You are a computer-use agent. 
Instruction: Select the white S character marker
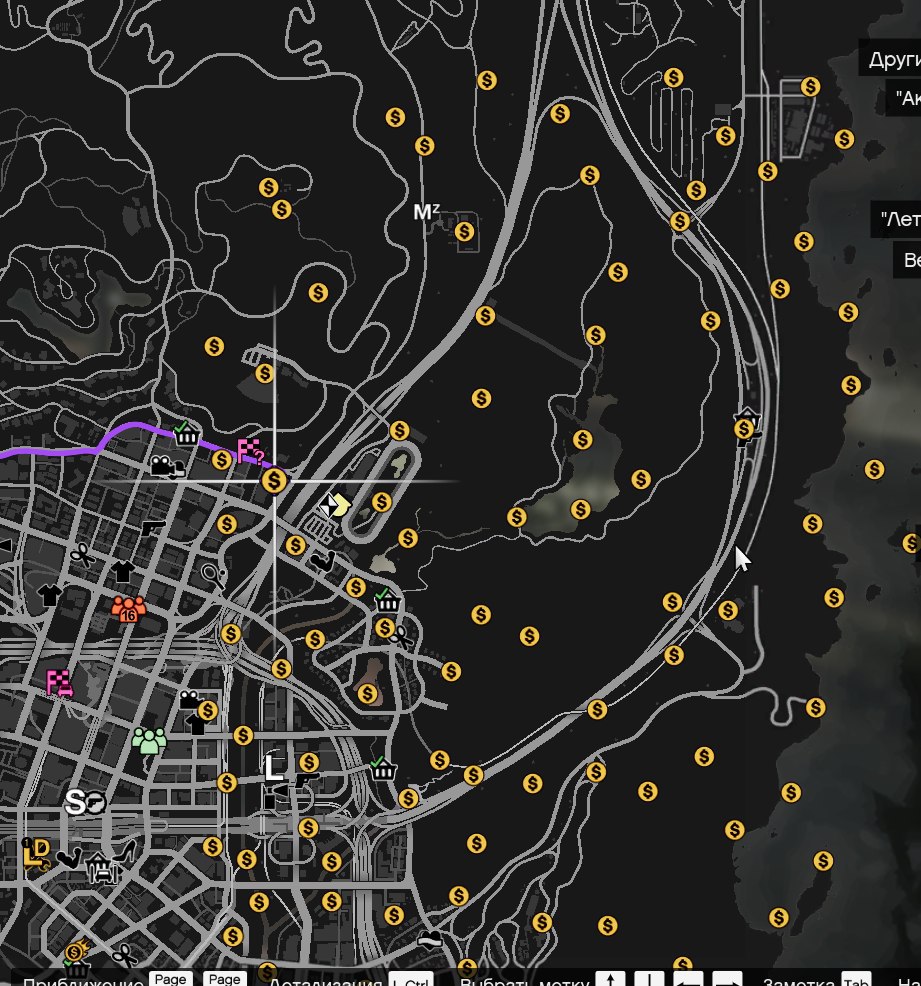pos(75,802)
